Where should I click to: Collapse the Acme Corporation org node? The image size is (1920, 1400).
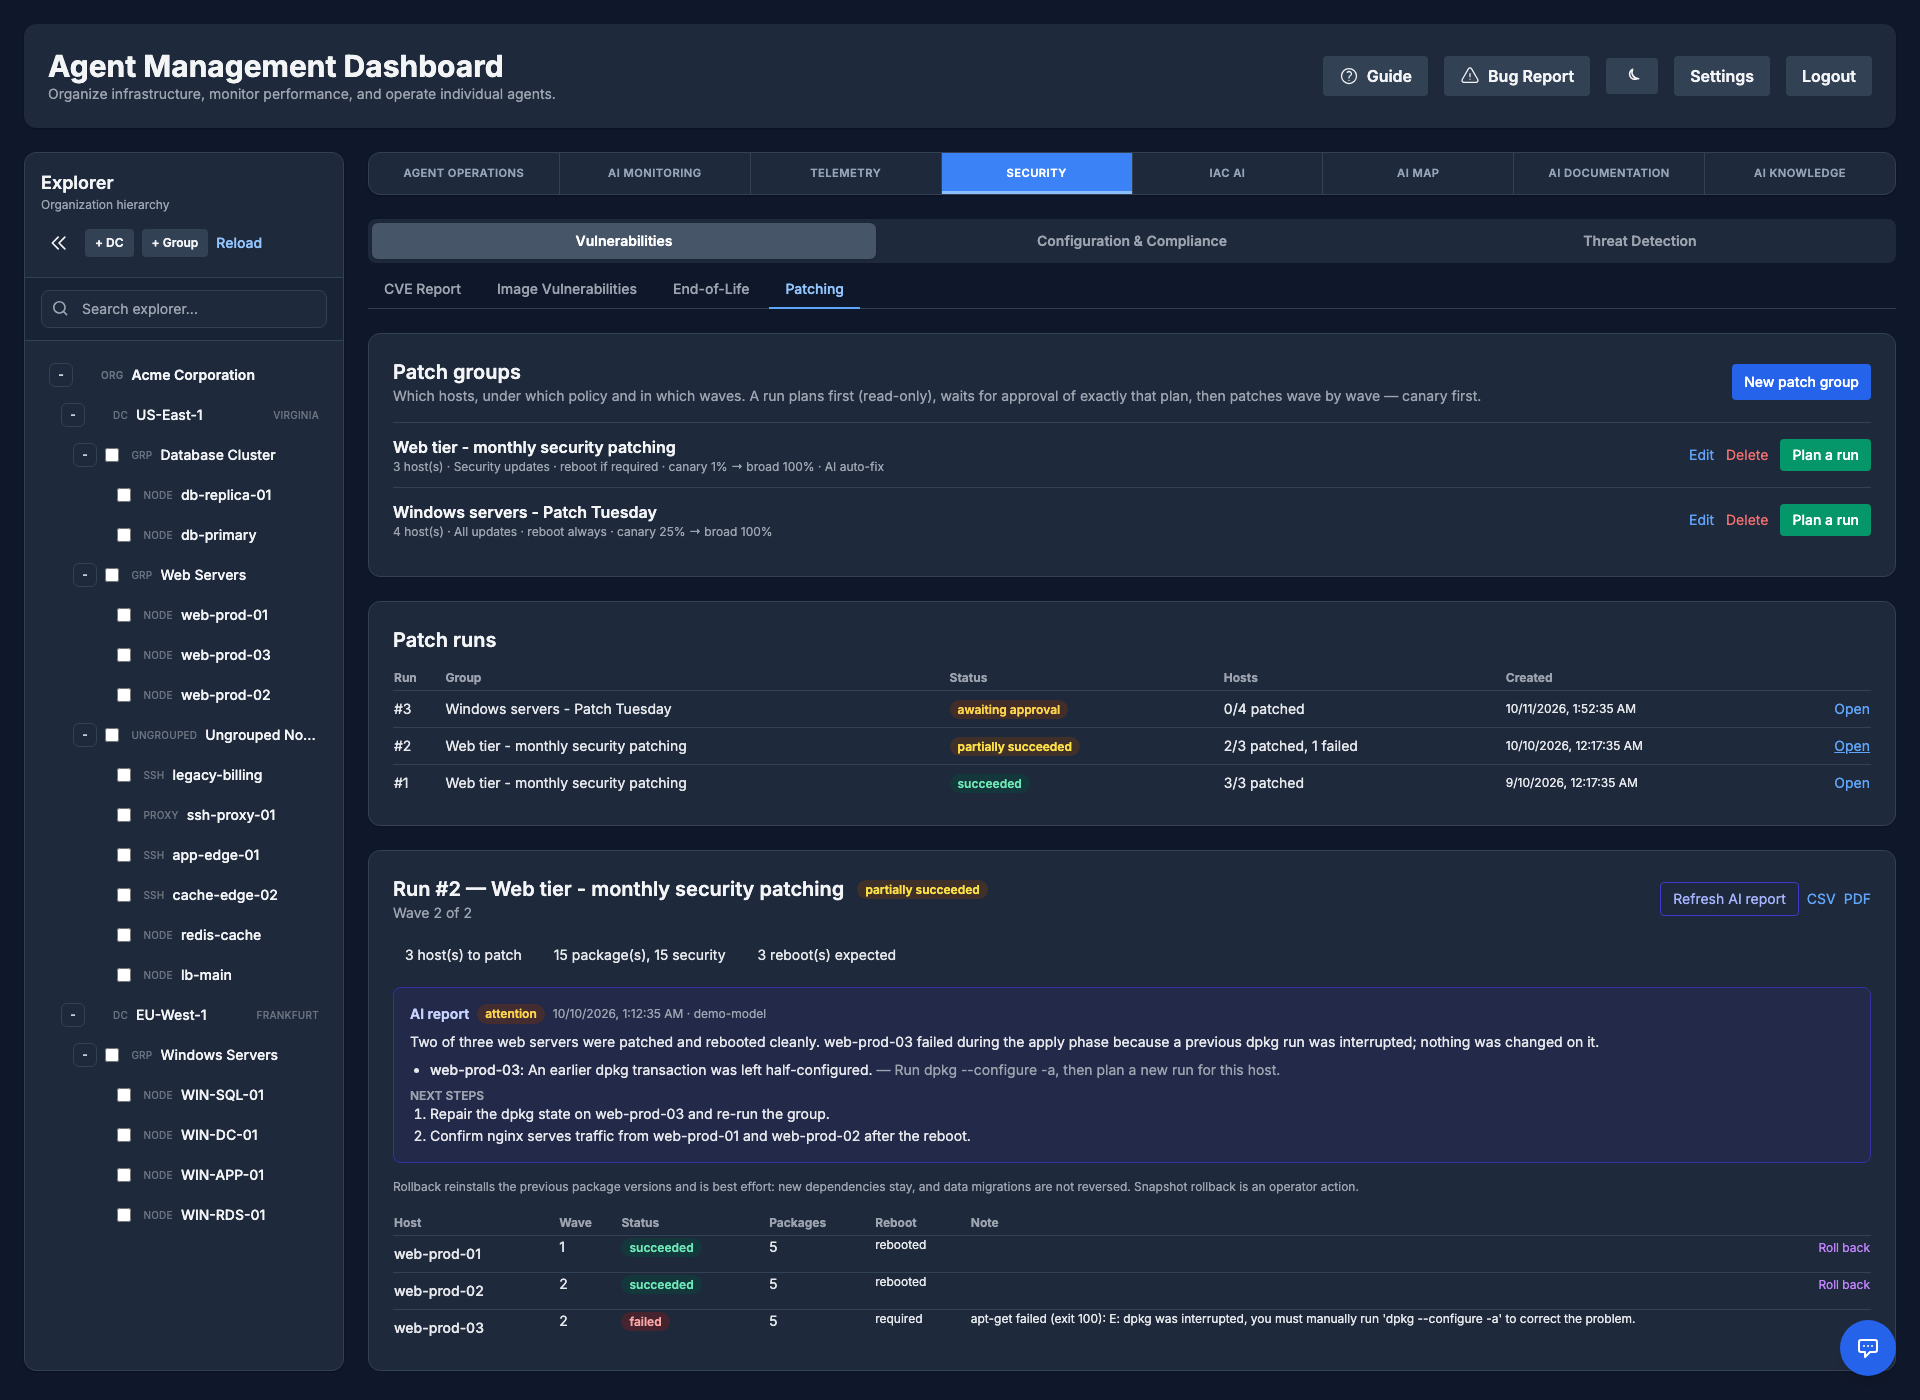click(x=61, y=375)
